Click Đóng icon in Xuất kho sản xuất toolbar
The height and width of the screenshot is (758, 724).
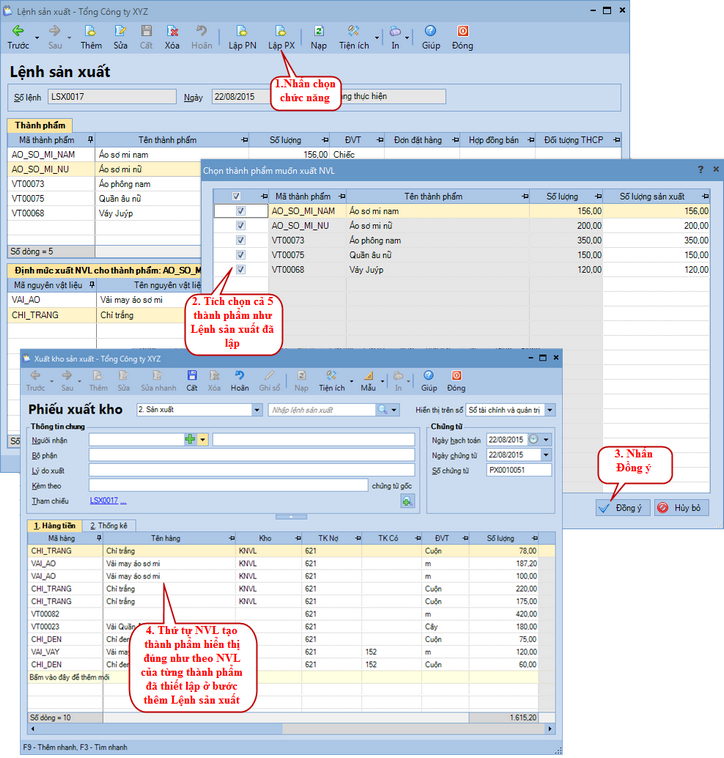click(456, 376)
